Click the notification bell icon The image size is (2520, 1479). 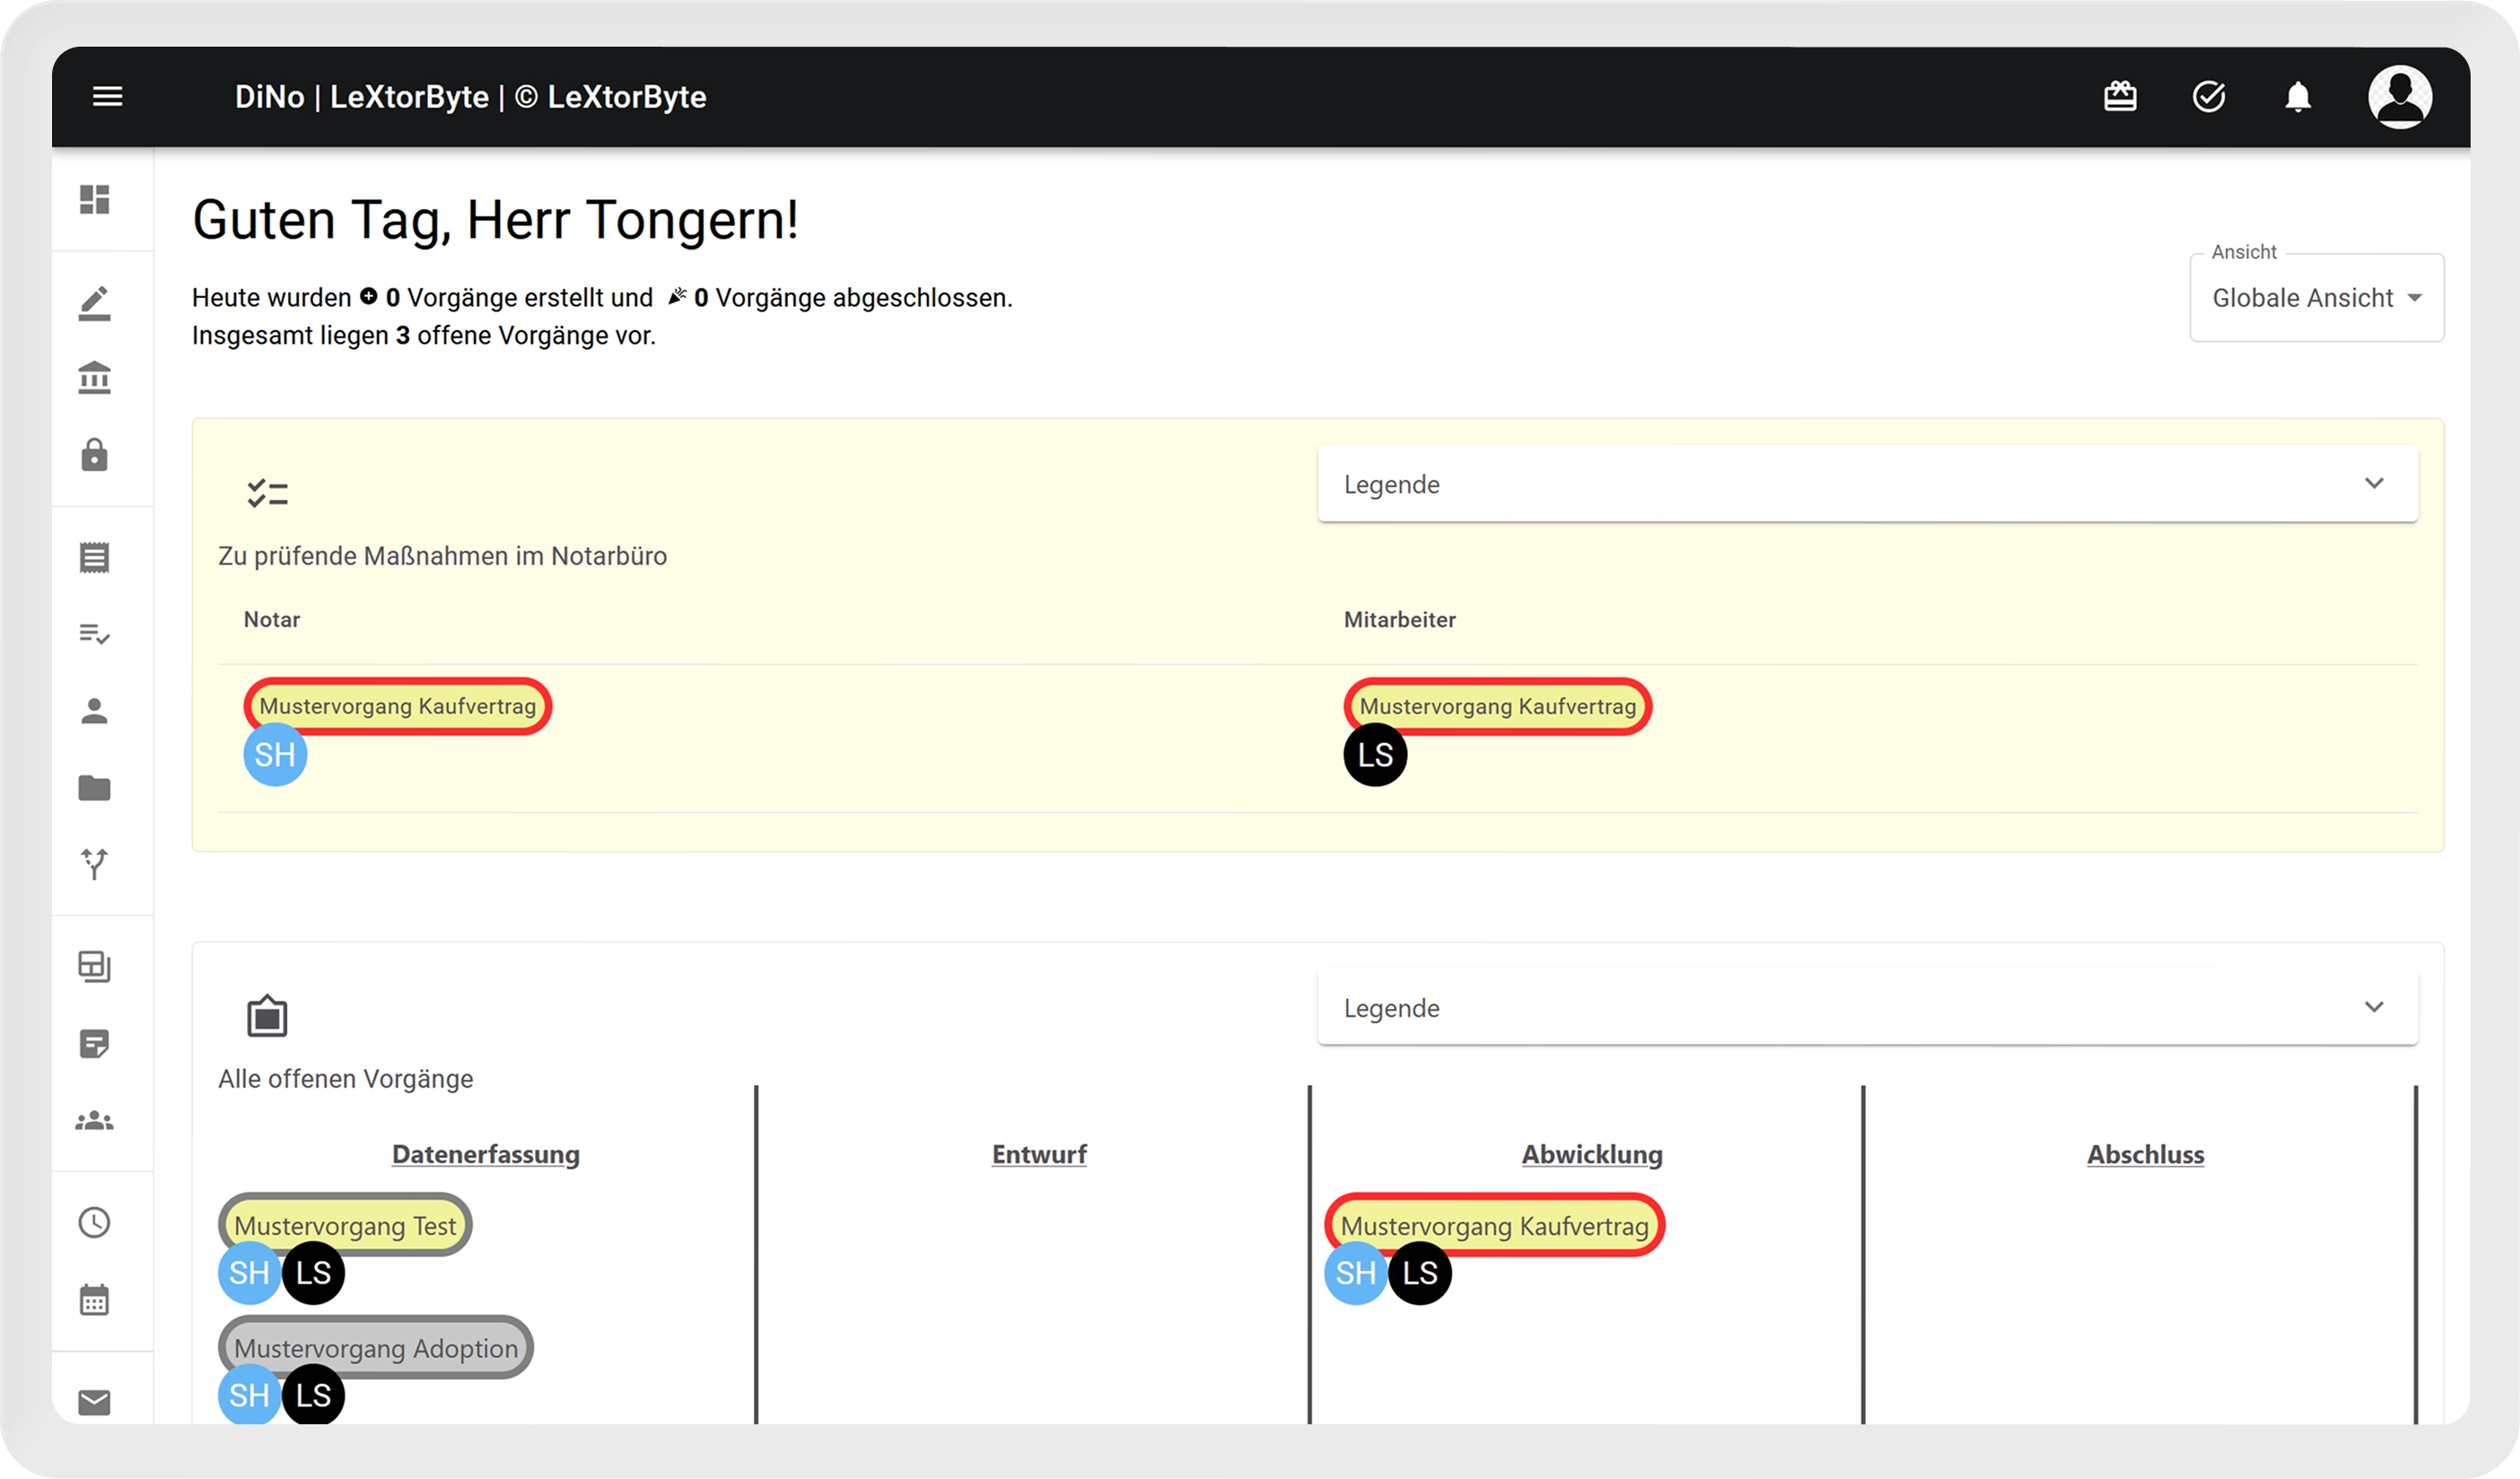(2297, 97)
